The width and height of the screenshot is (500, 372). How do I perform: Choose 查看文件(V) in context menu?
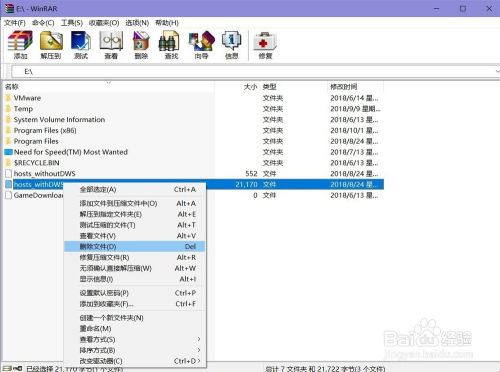point(135,236)
